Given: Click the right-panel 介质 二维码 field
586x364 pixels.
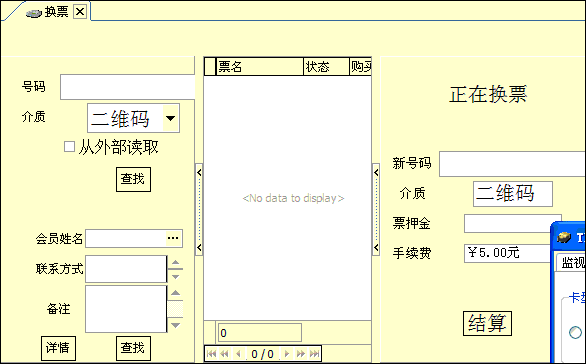Looking at the screenshot, I should (x=513, y=194).
